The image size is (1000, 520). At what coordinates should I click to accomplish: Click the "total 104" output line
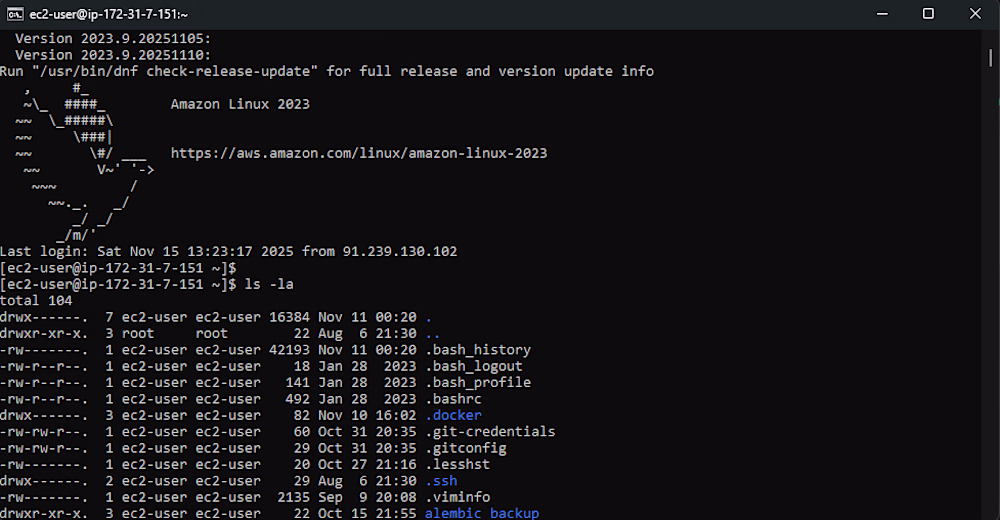[x=36, y=301]
